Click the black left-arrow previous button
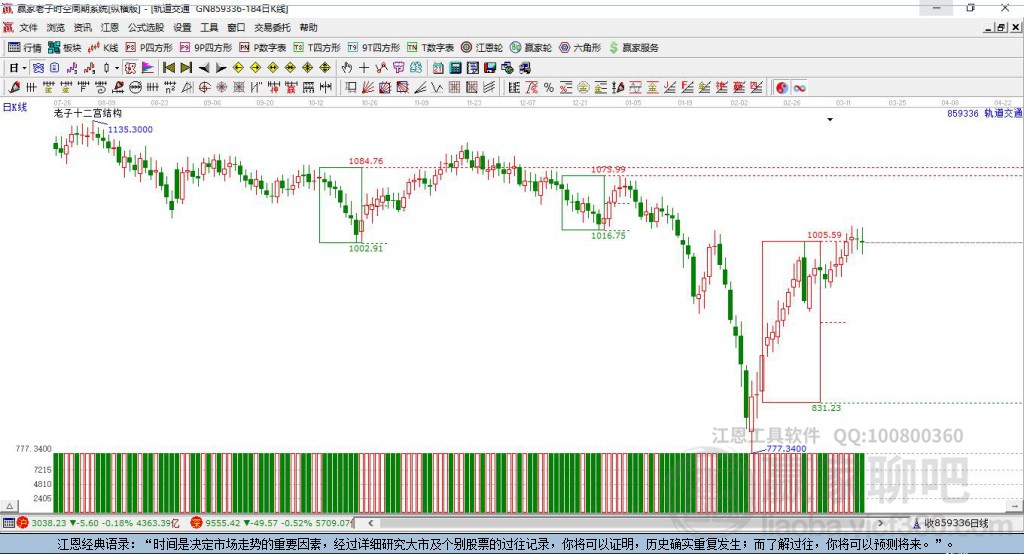This screenshot has width=1024, height=554. pos(204,67)
